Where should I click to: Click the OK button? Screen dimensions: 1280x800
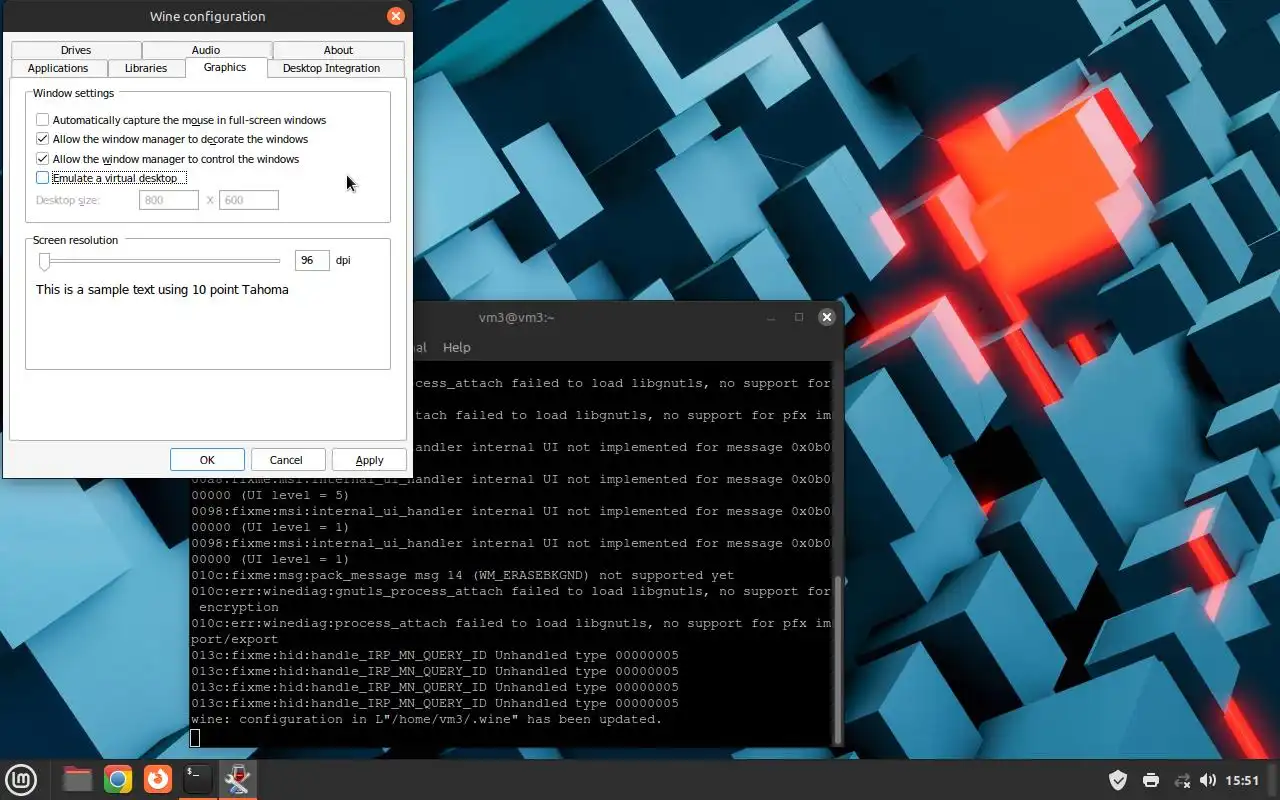click(x=207, y=460)
